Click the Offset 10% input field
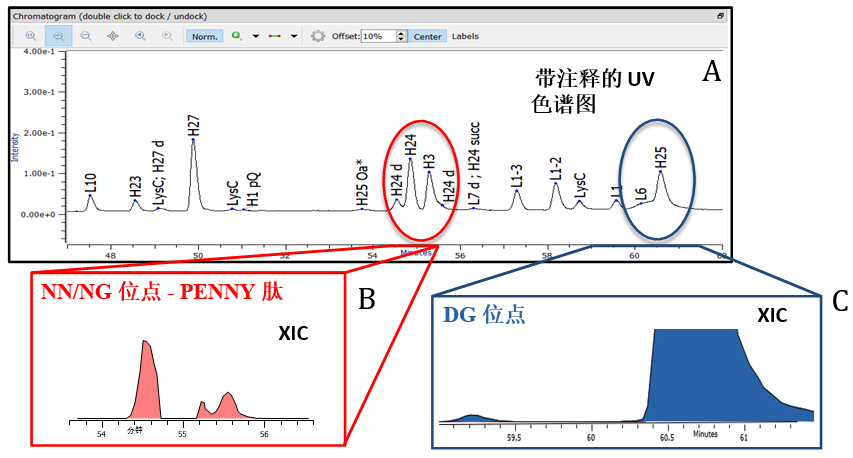 tap(378, 36)
